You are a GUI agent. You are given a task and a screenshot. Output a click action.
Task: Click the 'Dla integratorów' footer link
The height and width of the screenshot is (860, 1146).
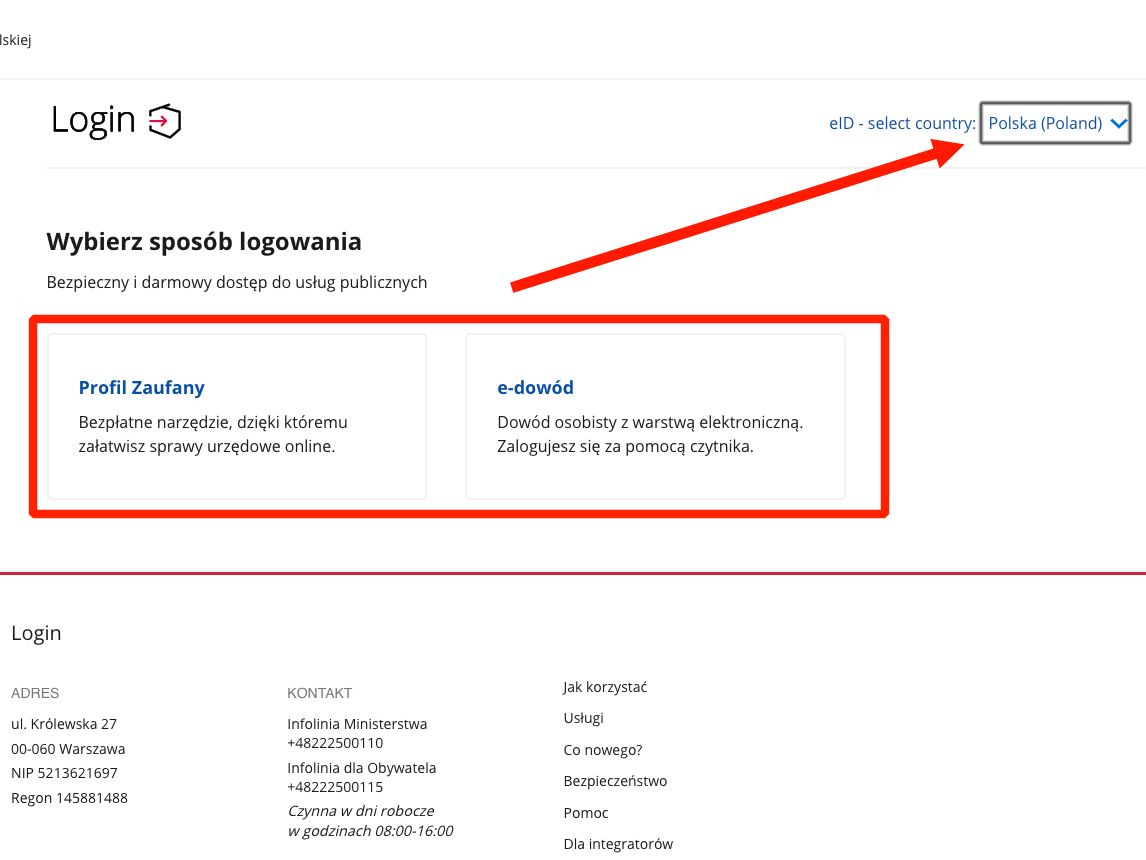click(x=617, y=844)
